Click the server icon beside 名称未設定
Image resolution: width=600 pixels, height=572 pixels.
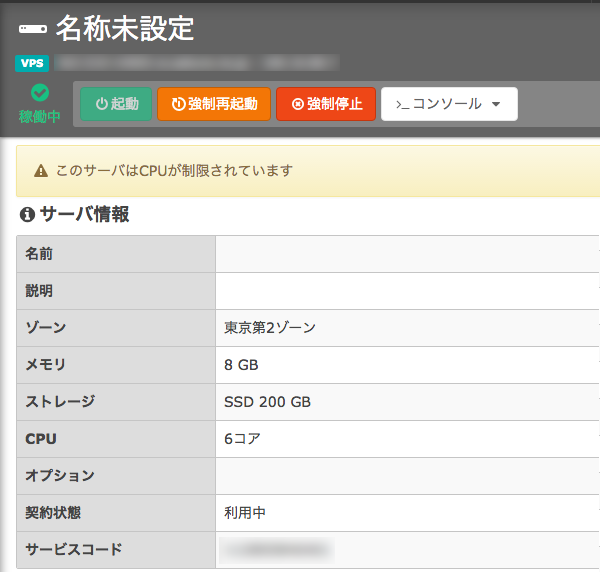pyautogui.click(x=32, y=29)
